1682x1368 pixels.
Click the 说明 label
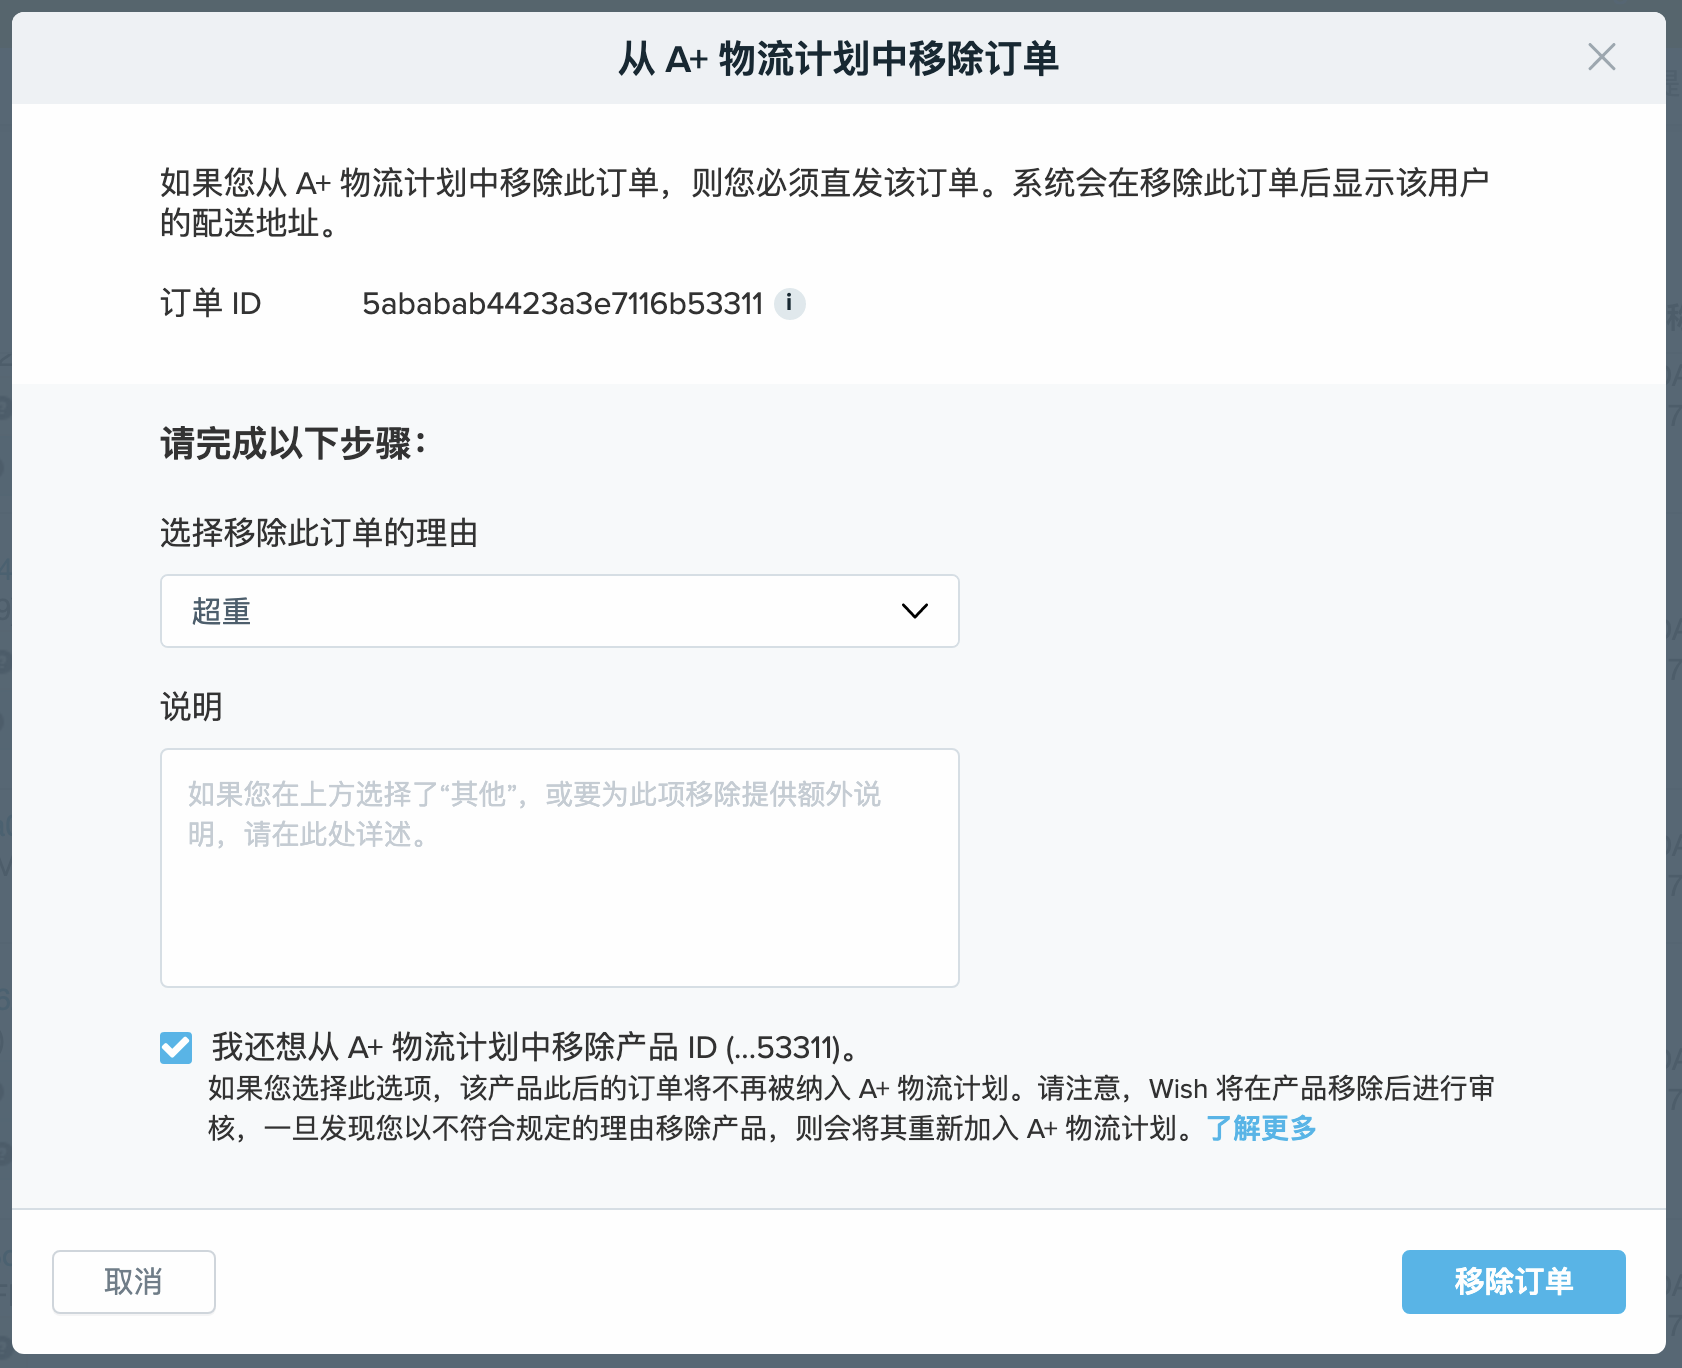tap(191, 707)
